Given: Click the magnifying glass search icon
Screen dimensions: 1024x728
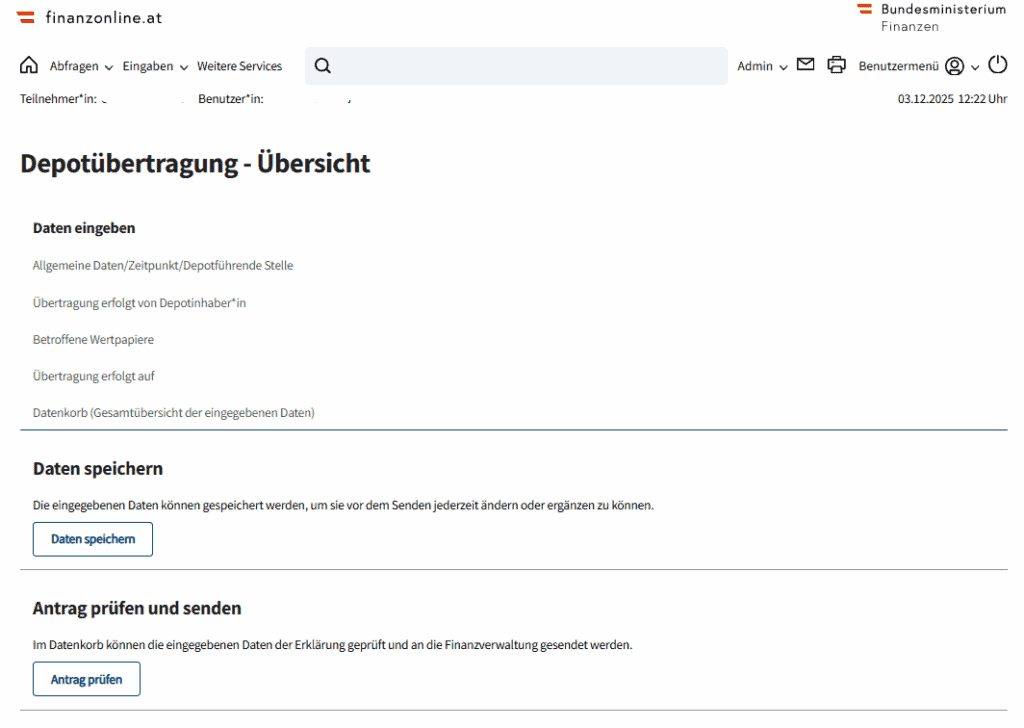Looking at the screenshot, I should point(322,66).
